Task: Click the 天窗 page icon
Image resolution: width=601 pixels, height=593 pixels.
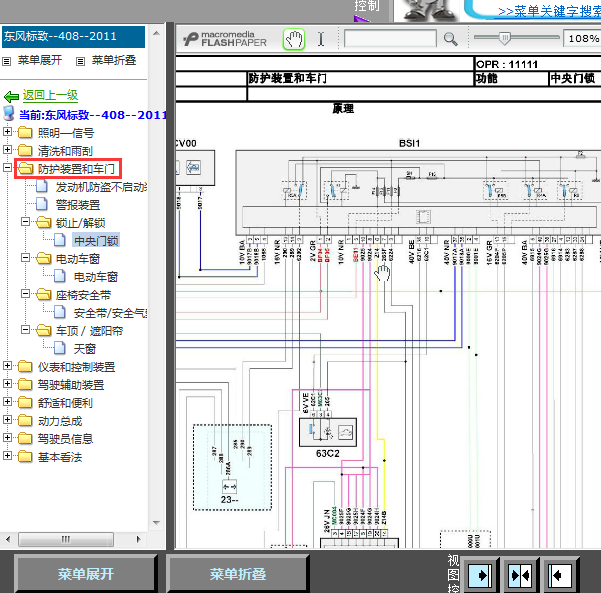Action: point(60,348)
